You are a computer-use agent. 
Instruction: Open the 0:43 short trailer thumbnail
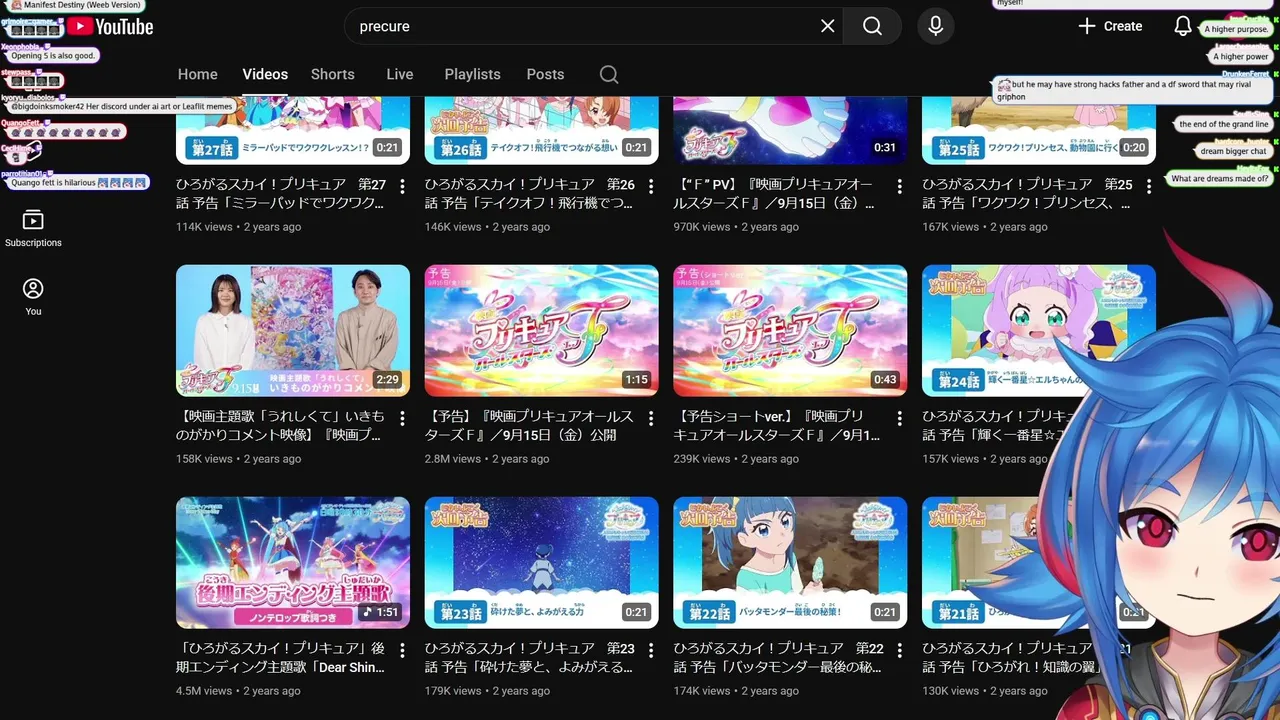tap(790, 331)
